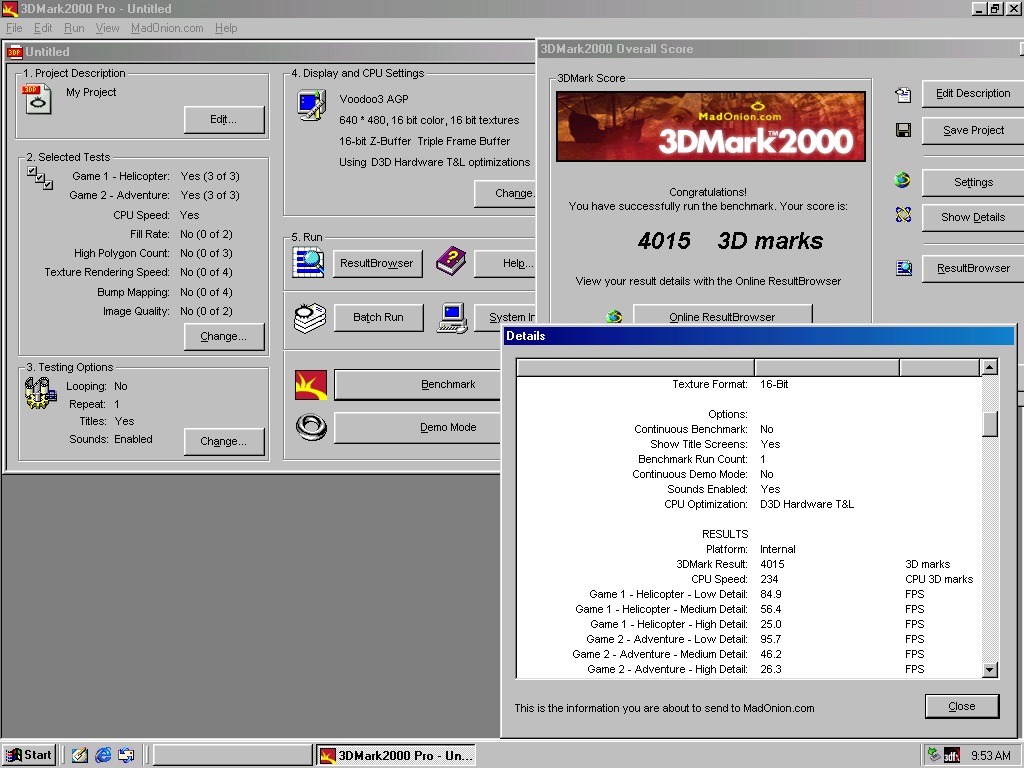
Task: Close the Details dialog with Close button
Action: click(x=962, y=707)
